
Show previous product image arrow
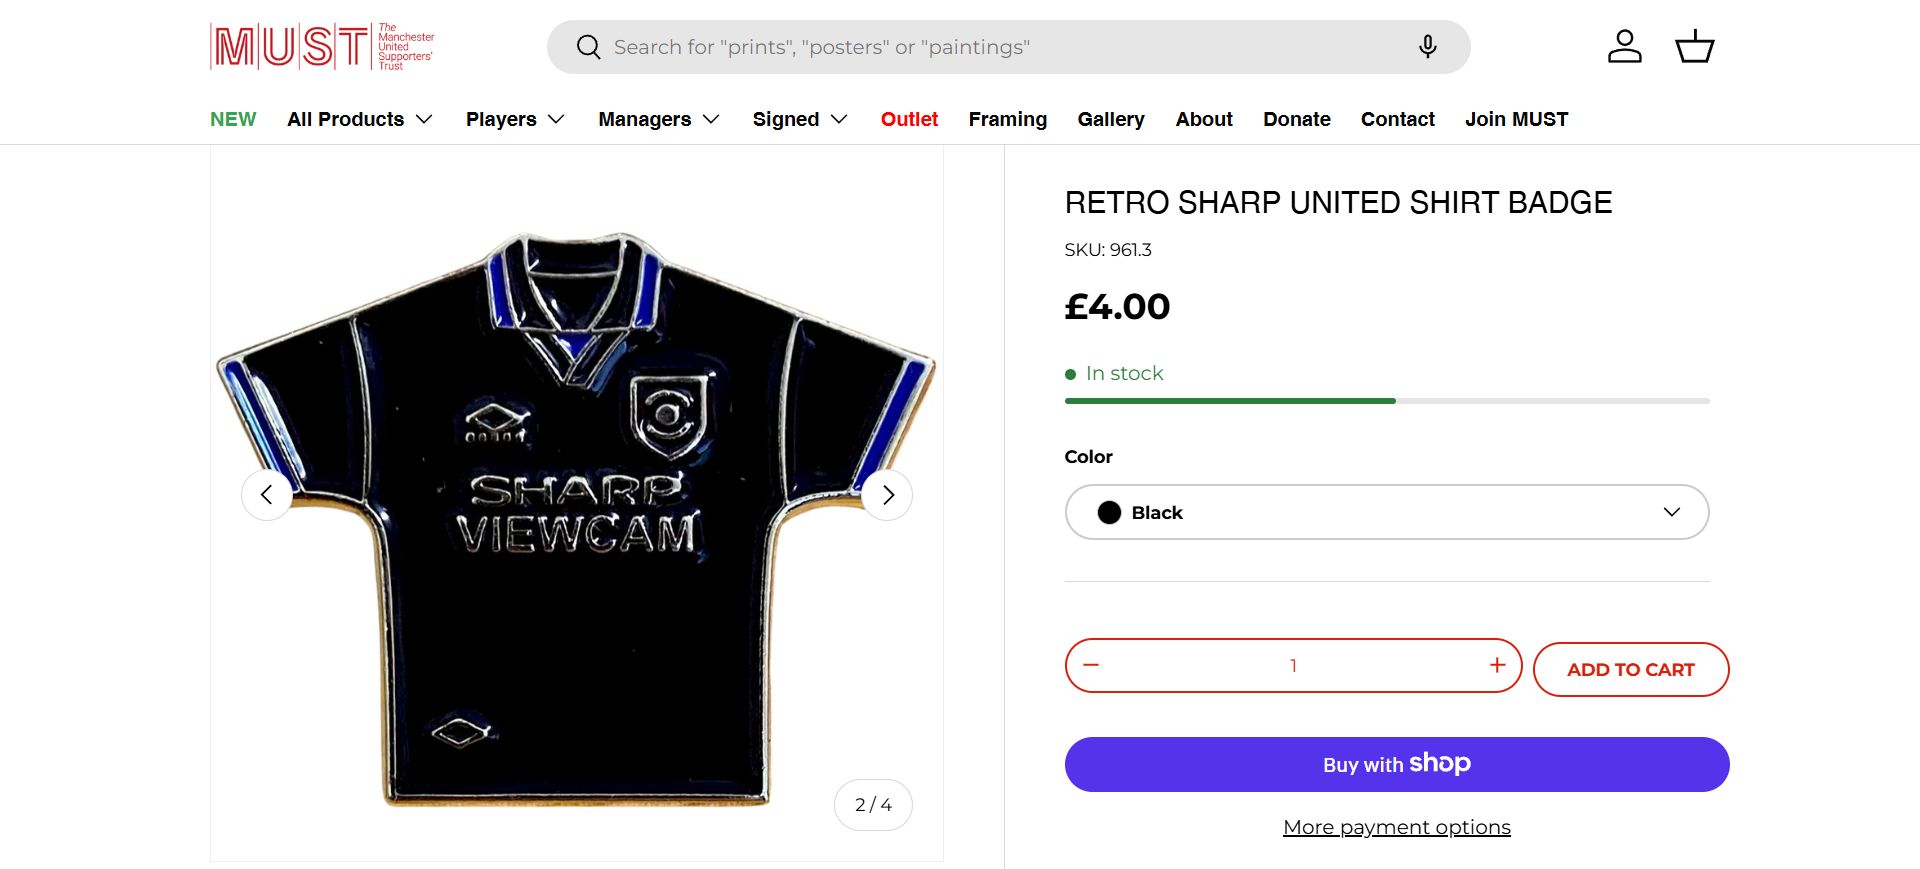pyautogui.click(x=267, y=495)
